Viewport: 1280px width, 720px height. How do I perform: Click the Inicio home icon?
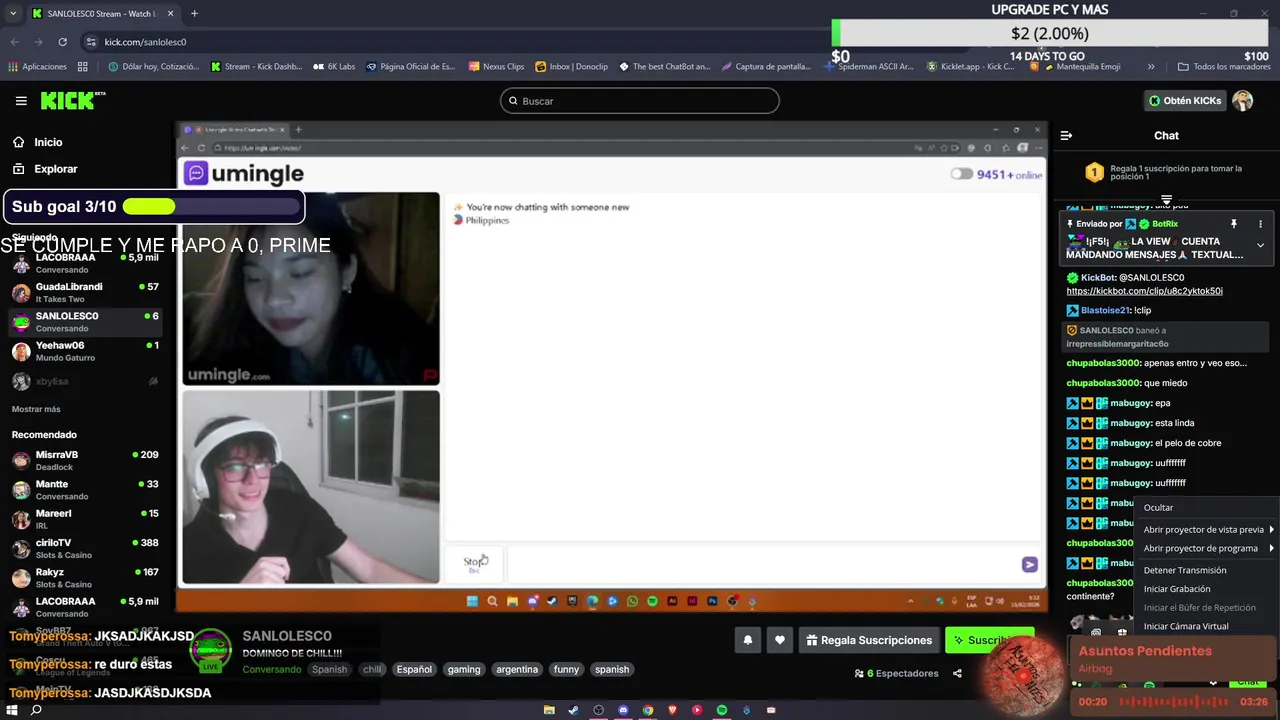click(19, 142)
